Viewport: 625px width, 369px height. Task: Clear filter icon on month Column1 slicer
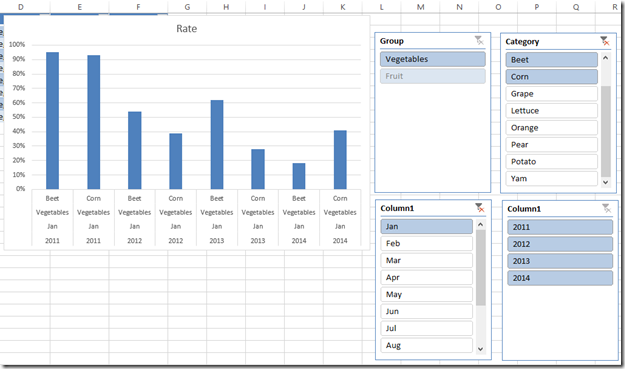(x=480, y=208)
